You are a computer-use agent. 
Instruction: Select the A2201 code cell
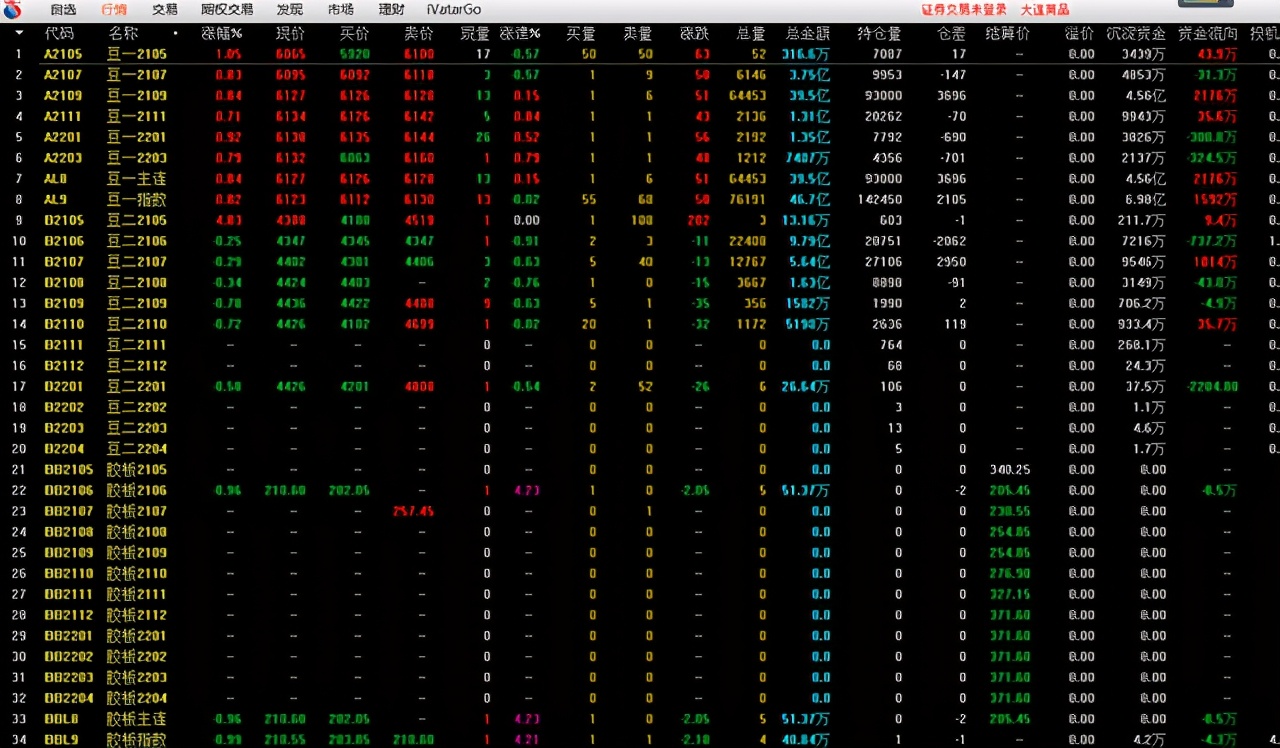(x=63, y=137)
